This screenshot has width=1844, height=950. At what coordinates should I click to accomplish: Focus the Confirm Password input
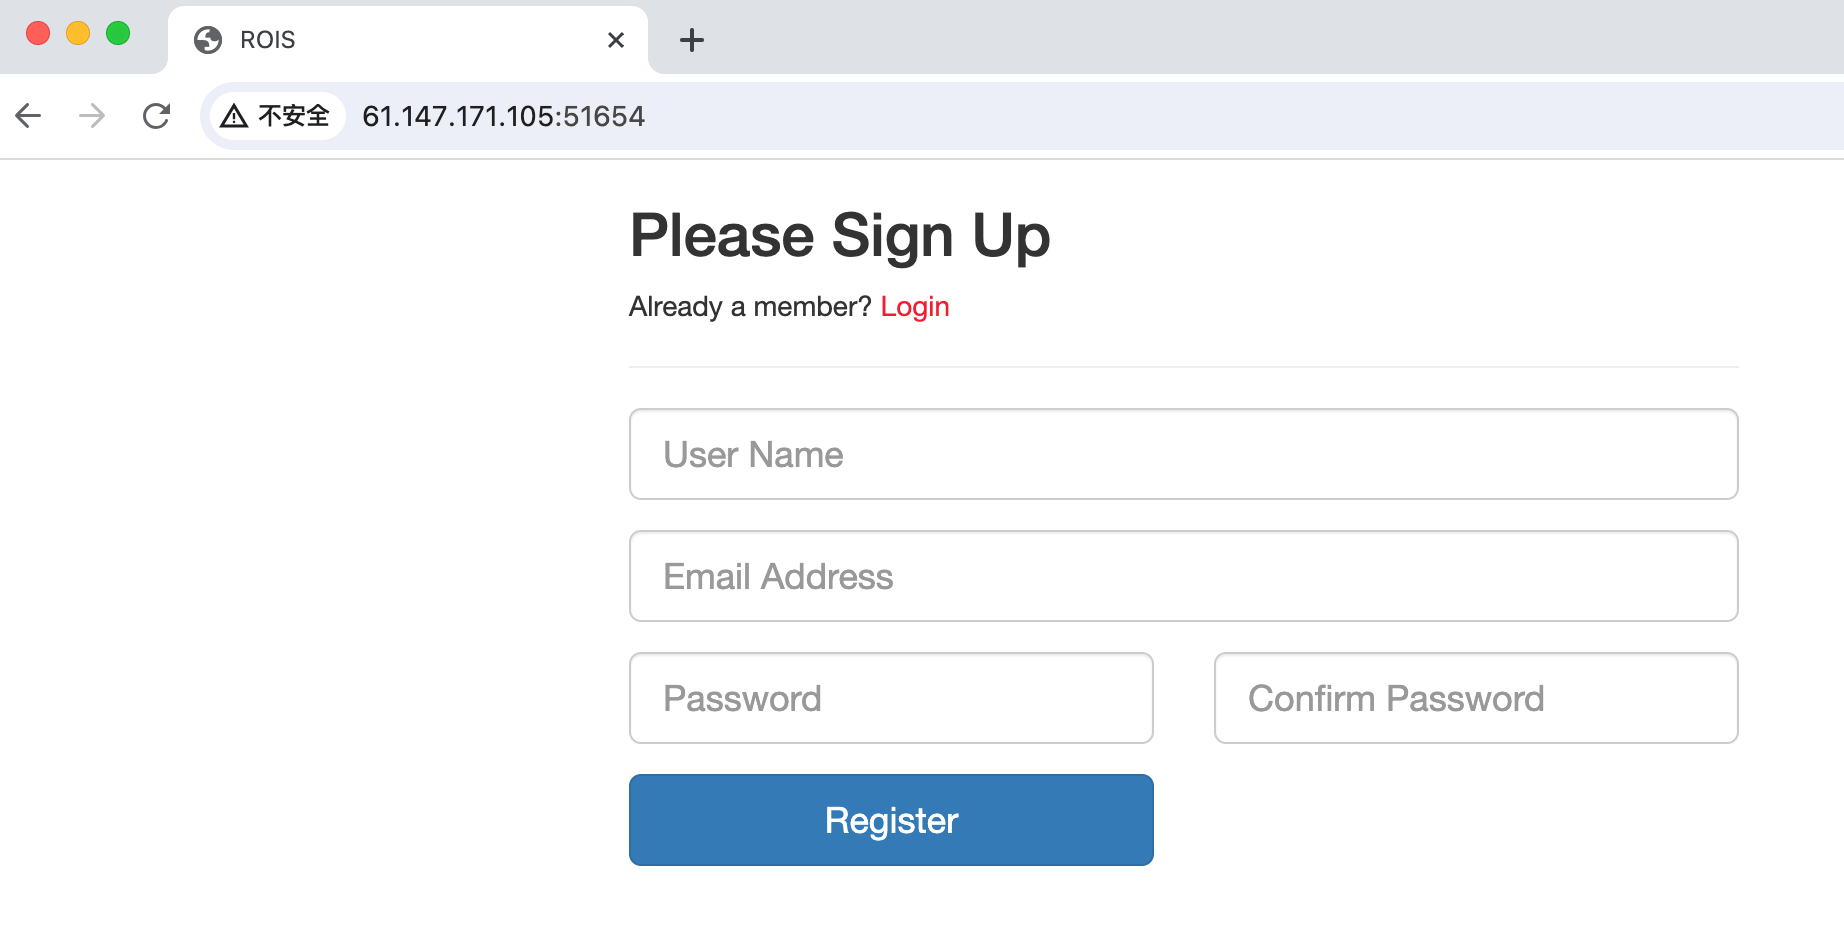tap(1475, 698)
